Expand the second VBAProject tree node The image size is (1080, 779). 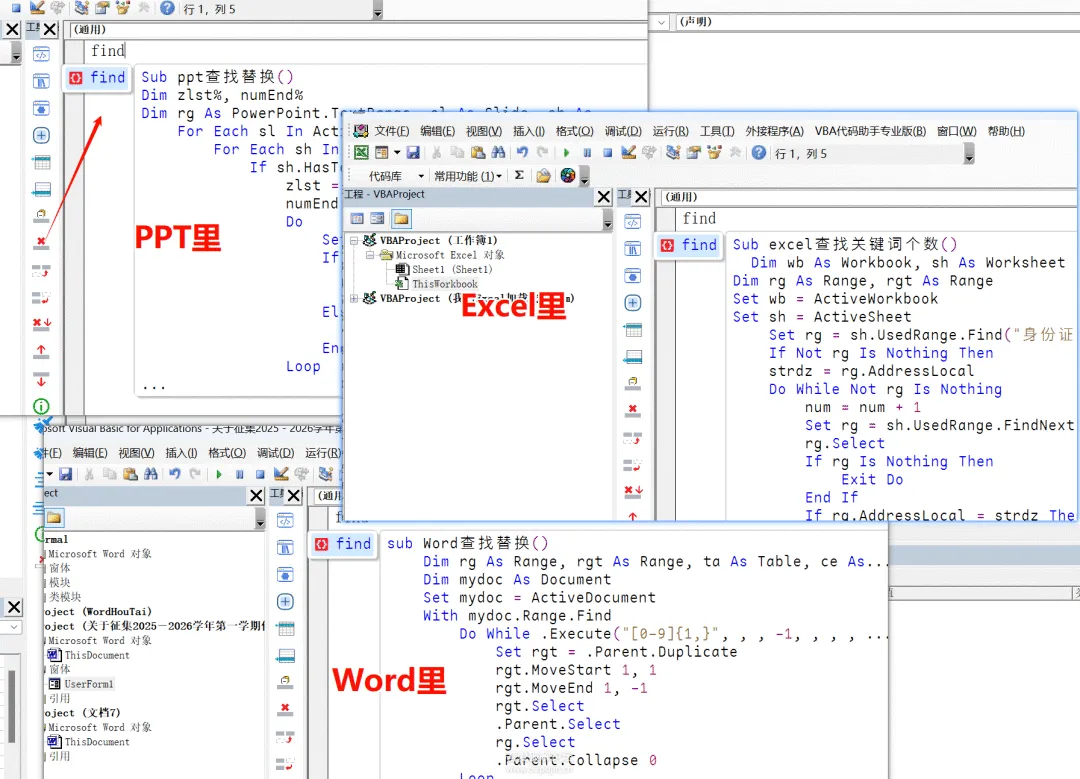tap(354, 298)
